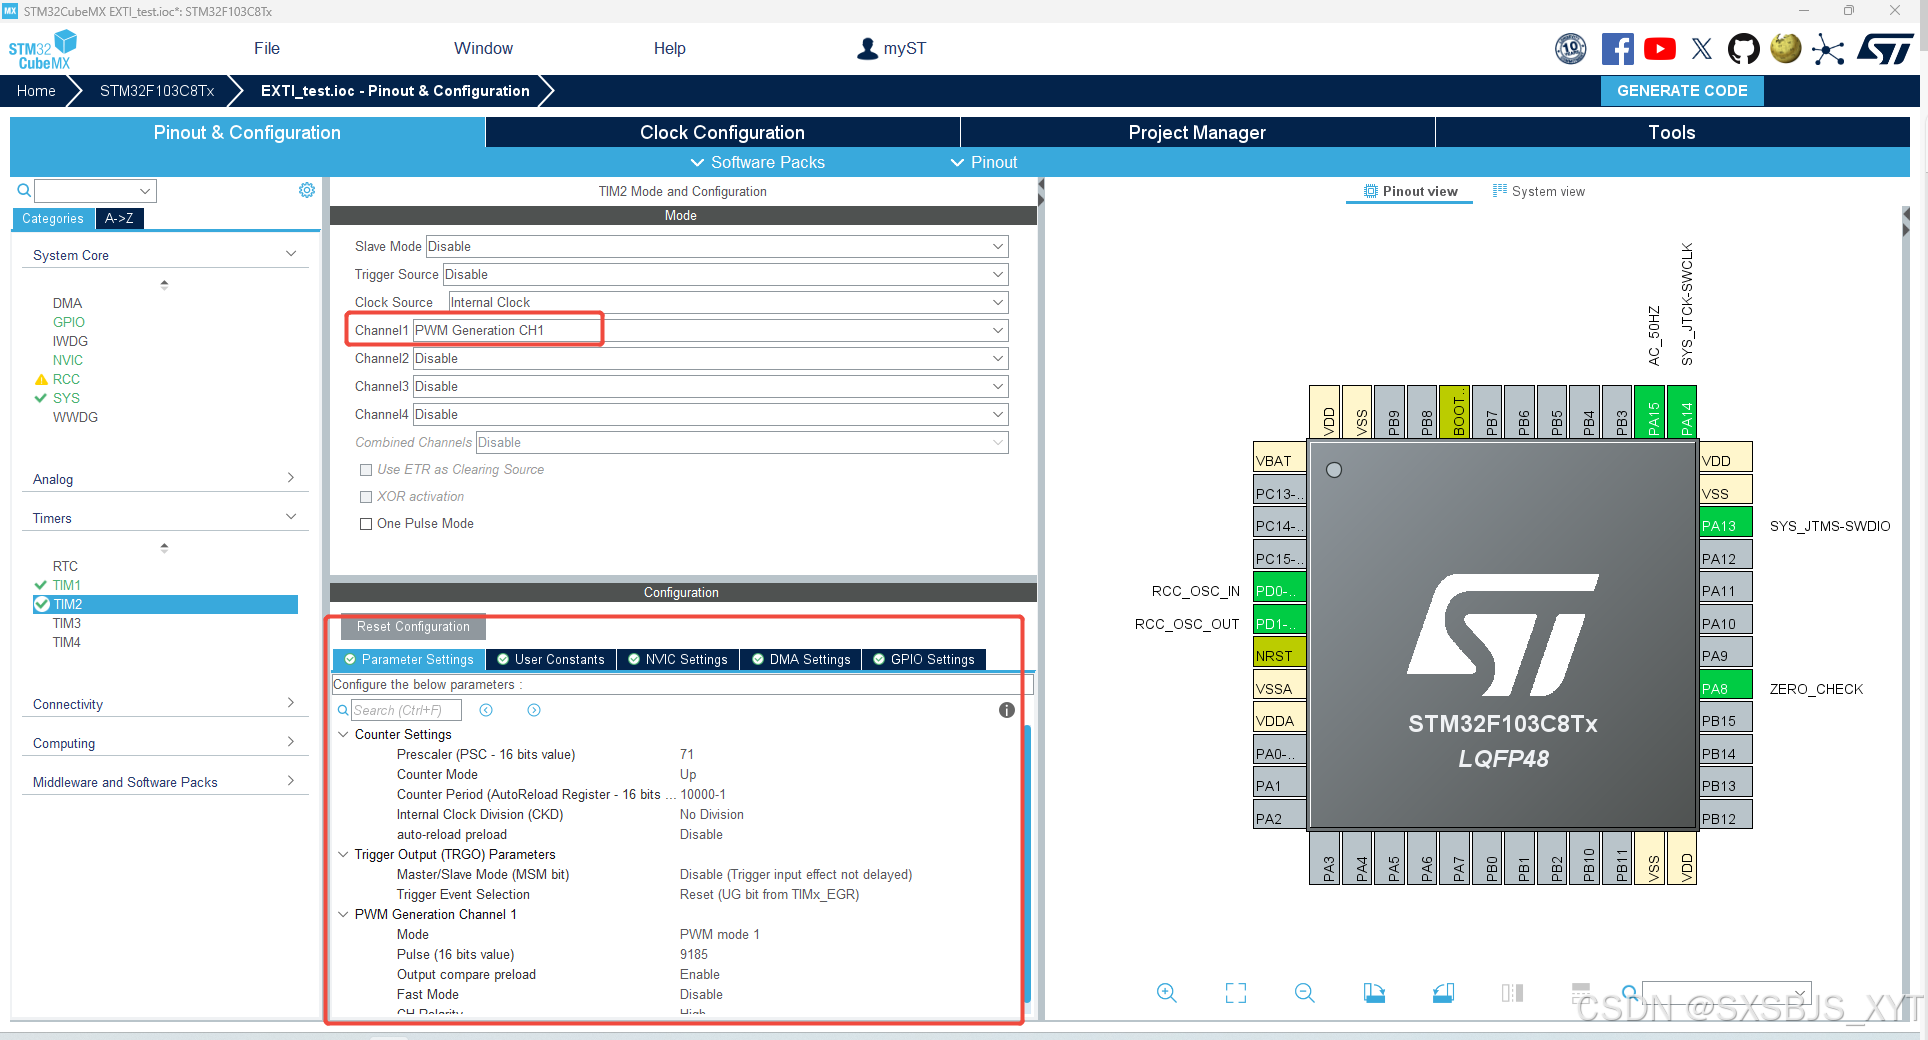Click Reset Configuration button
Viewport: 1928px width, 1040px height.
tap(413, 626)
